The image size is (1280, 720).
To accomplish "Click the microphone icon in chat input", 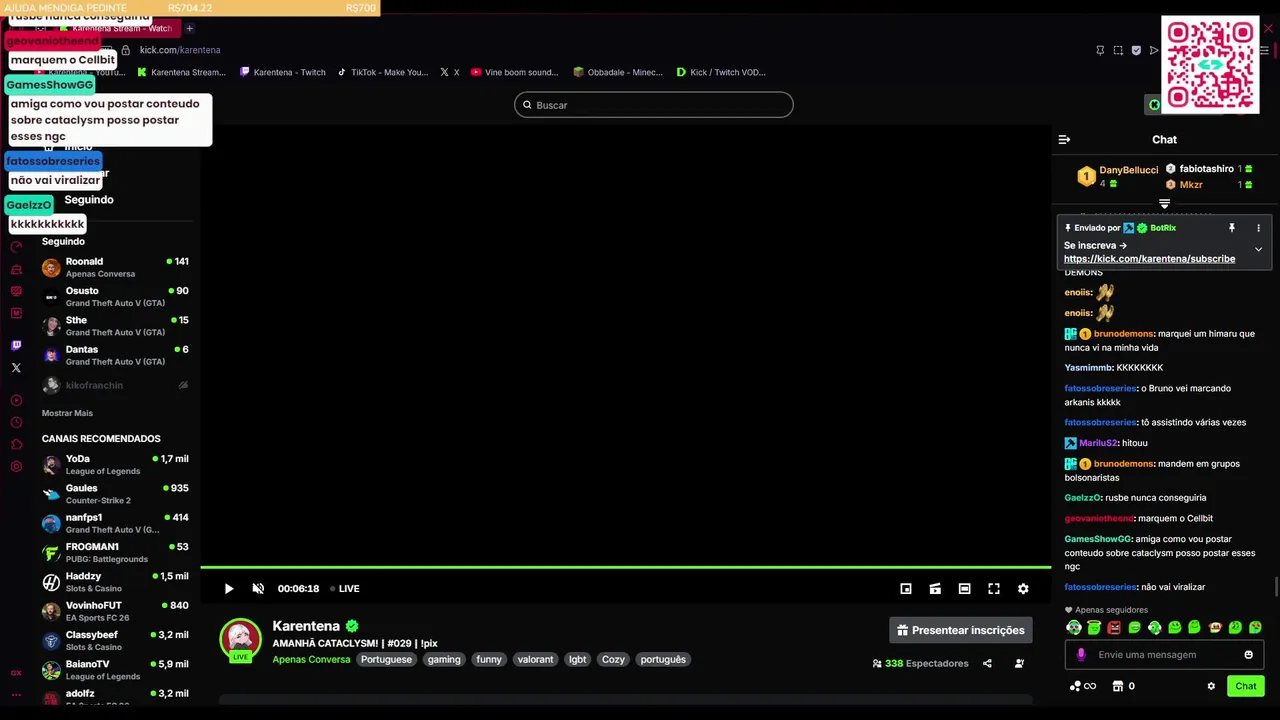I will pyautogui.click(x=1081, y=655).
